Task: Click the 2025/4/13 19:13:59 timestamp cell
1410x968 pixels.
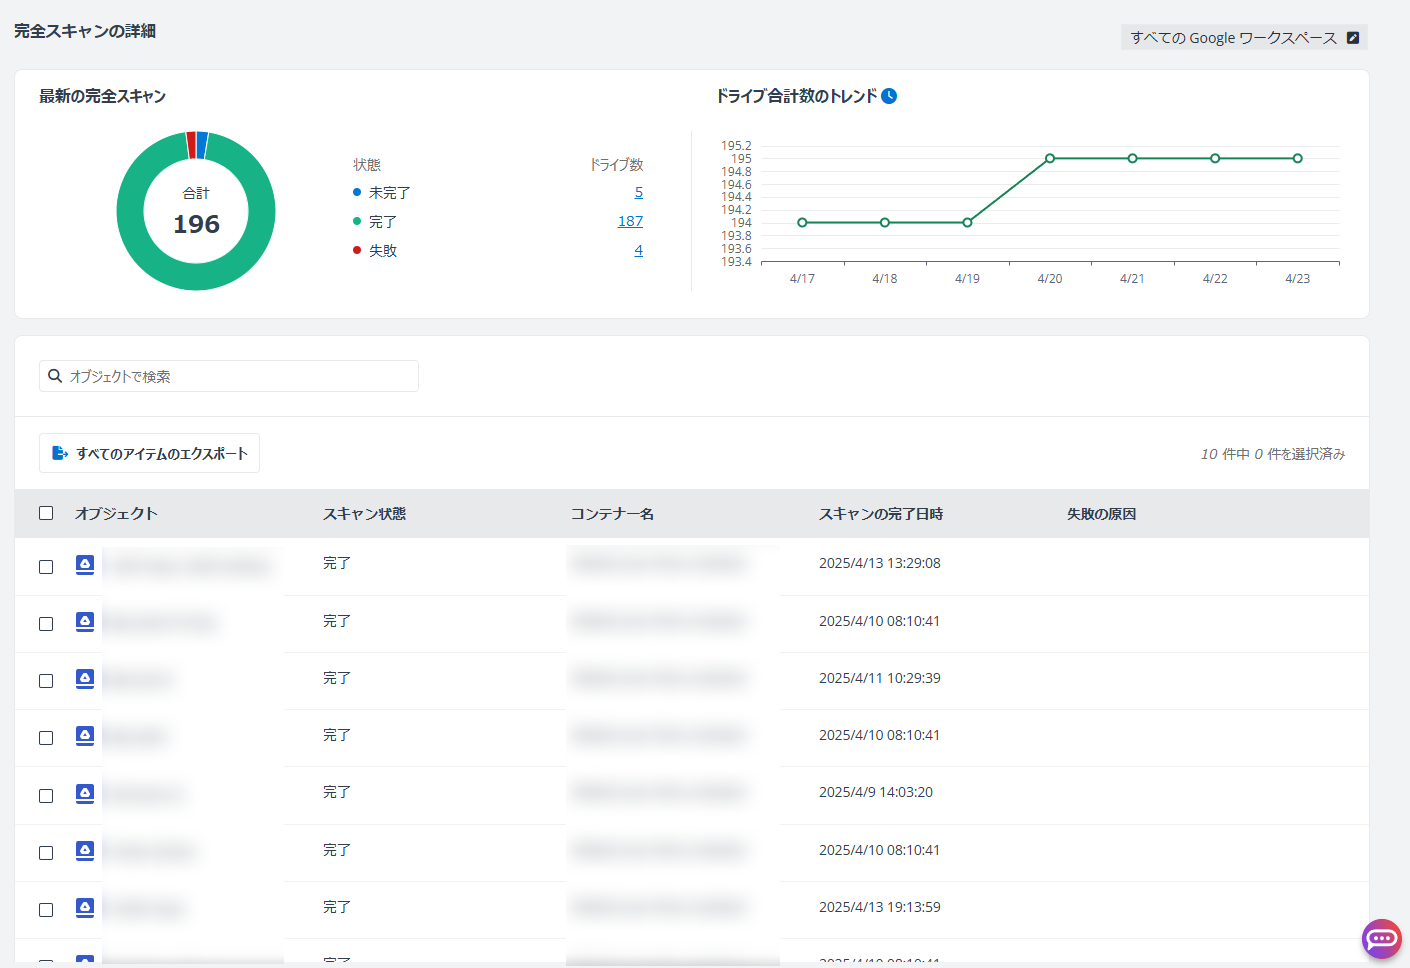Action: [880, 907]
